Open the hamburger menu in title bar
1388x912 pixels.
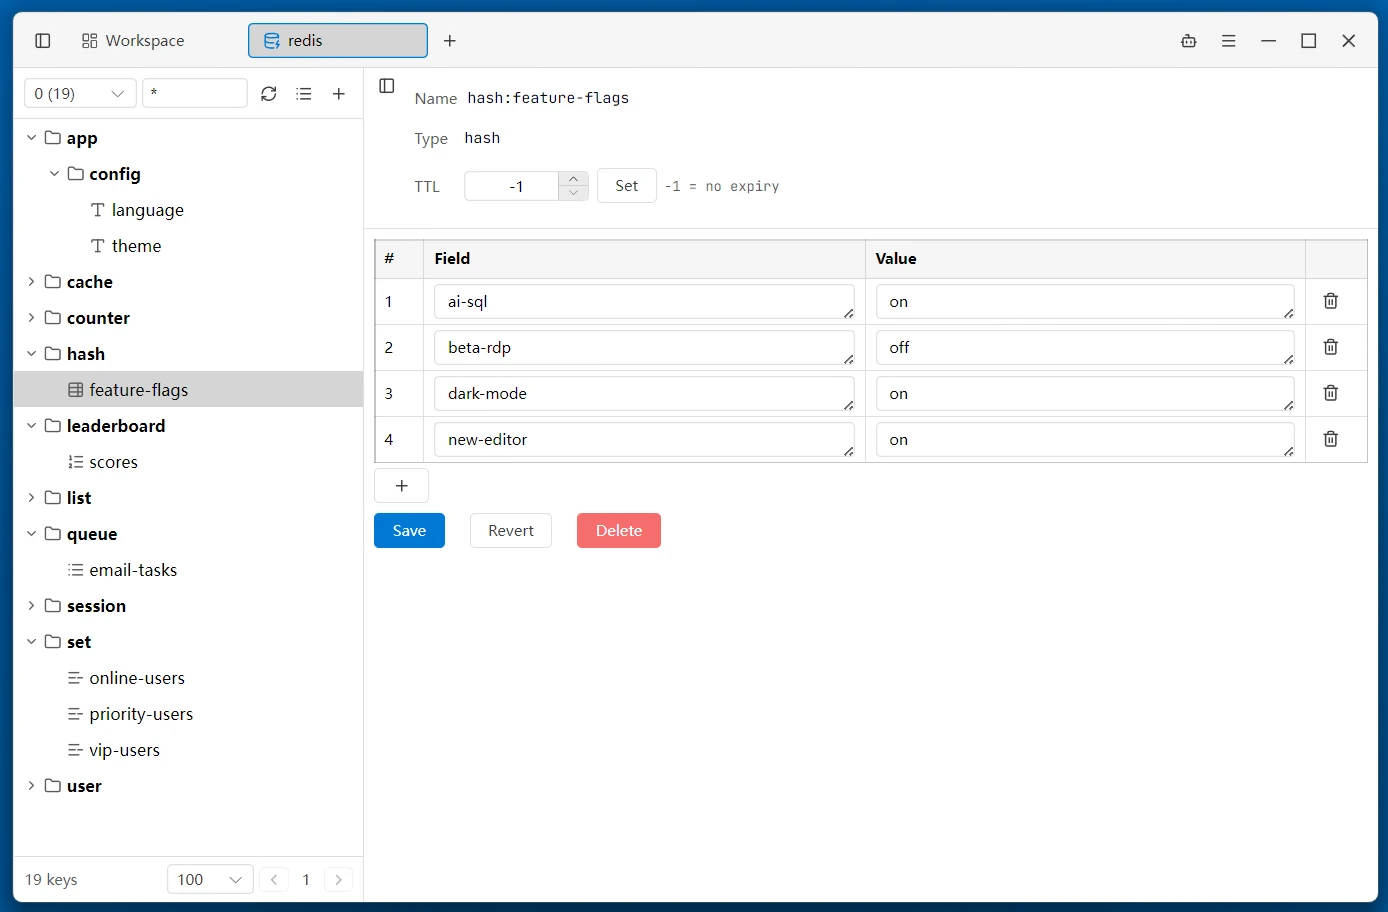(1229, 41)
